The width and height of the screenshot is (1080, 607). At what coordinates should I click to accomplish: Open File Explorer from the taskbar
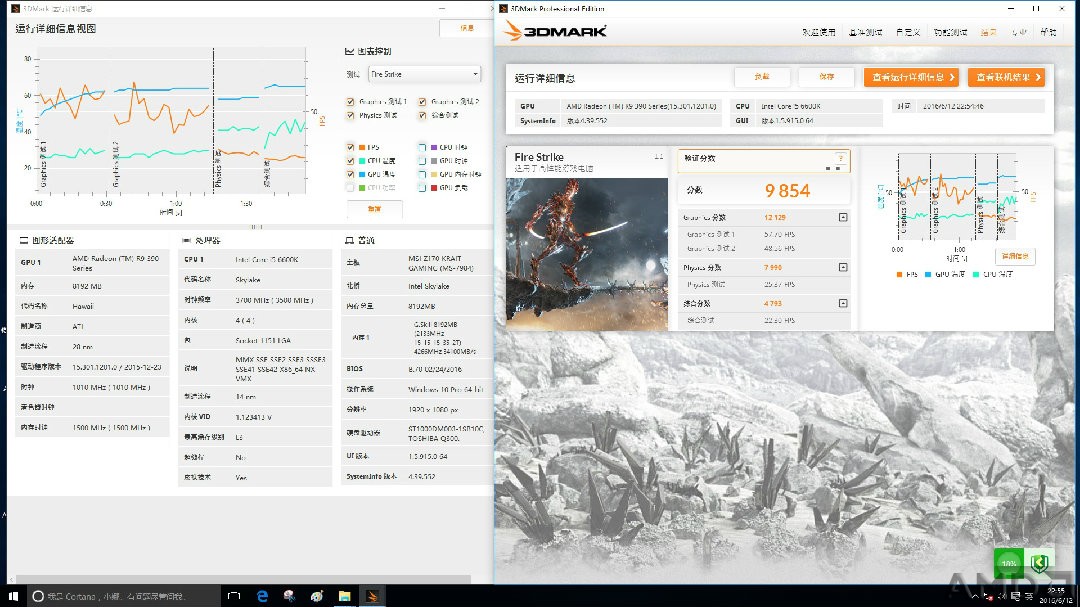coord(344,596)
